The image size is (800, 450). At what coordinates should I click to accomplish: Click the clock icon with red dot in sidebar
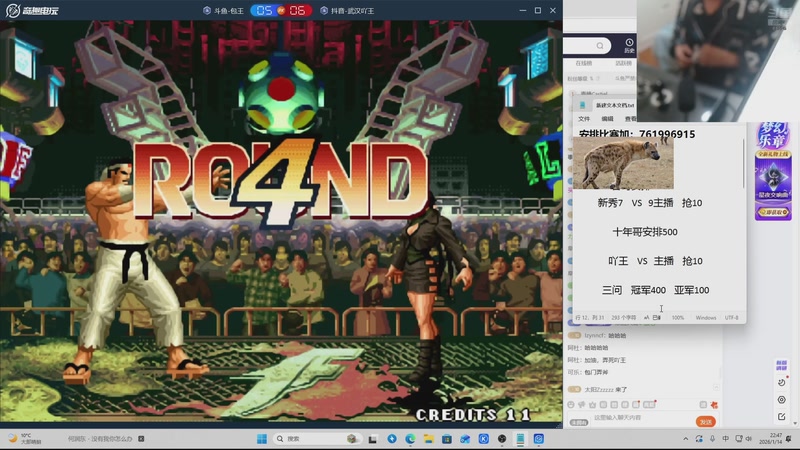click(782, 382)
